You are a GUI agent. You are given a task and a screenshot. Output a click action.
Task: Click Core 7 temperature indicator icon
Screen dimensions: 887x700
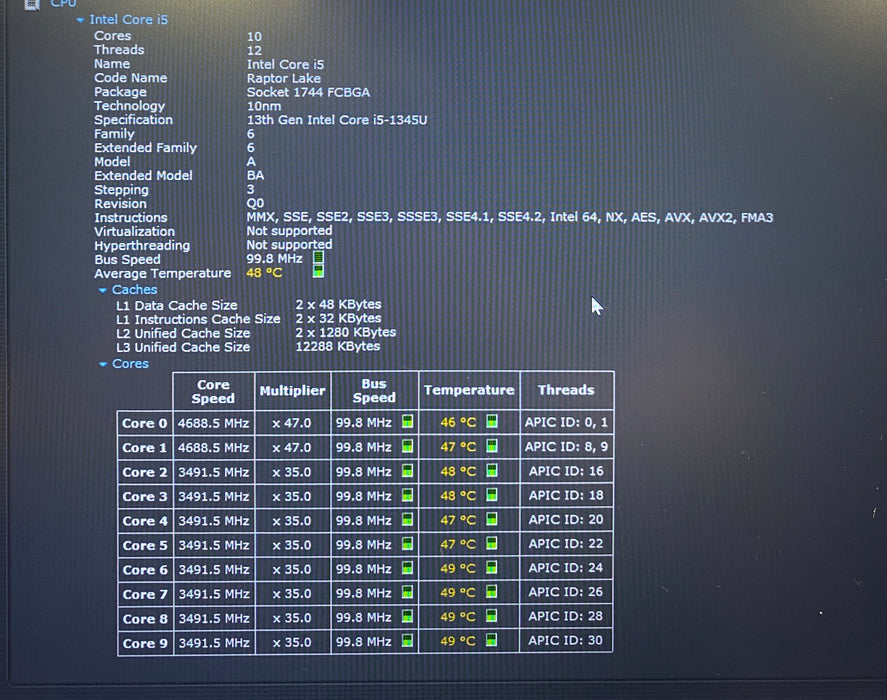tap(492, 592)
